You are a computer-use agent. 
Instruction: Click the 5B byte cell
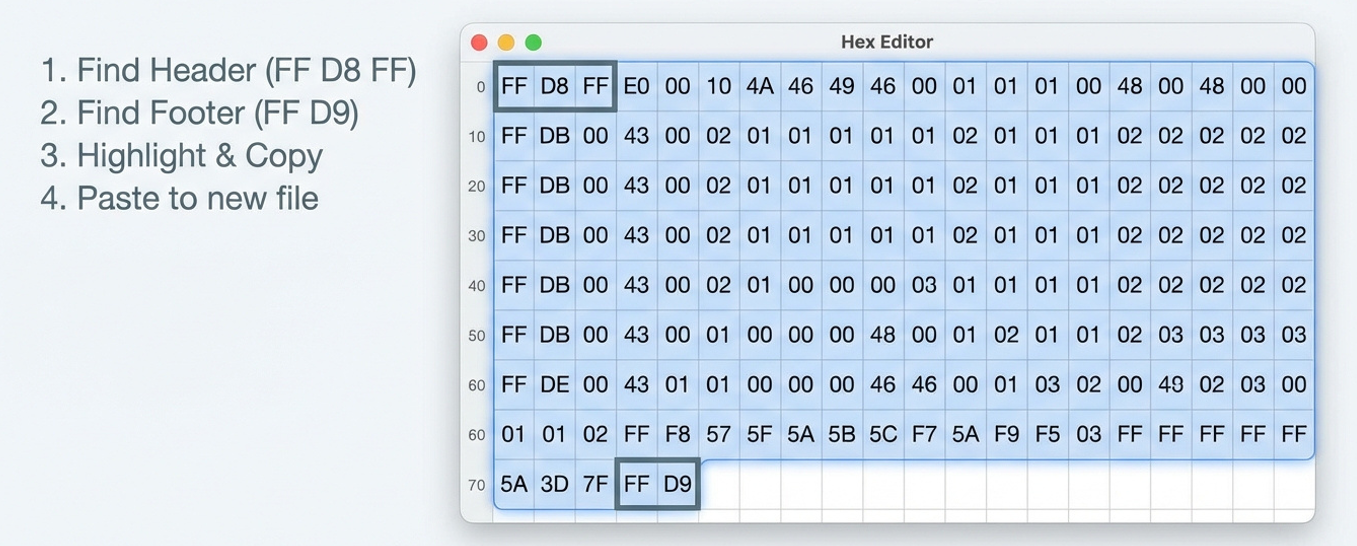pos(842,435)
